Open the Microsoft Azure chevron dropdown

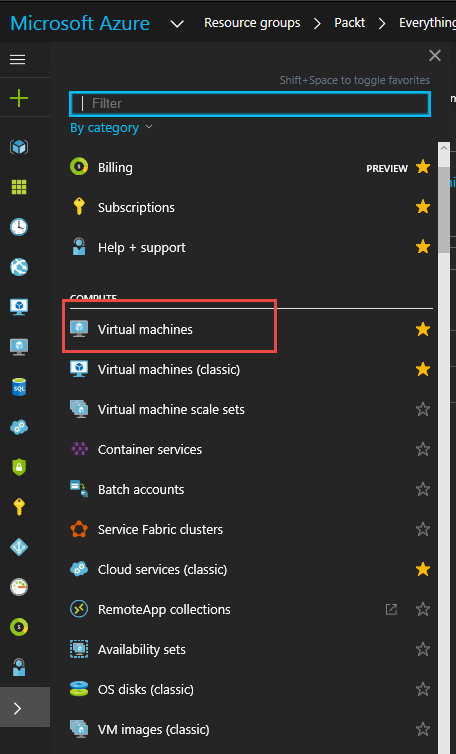177,23
